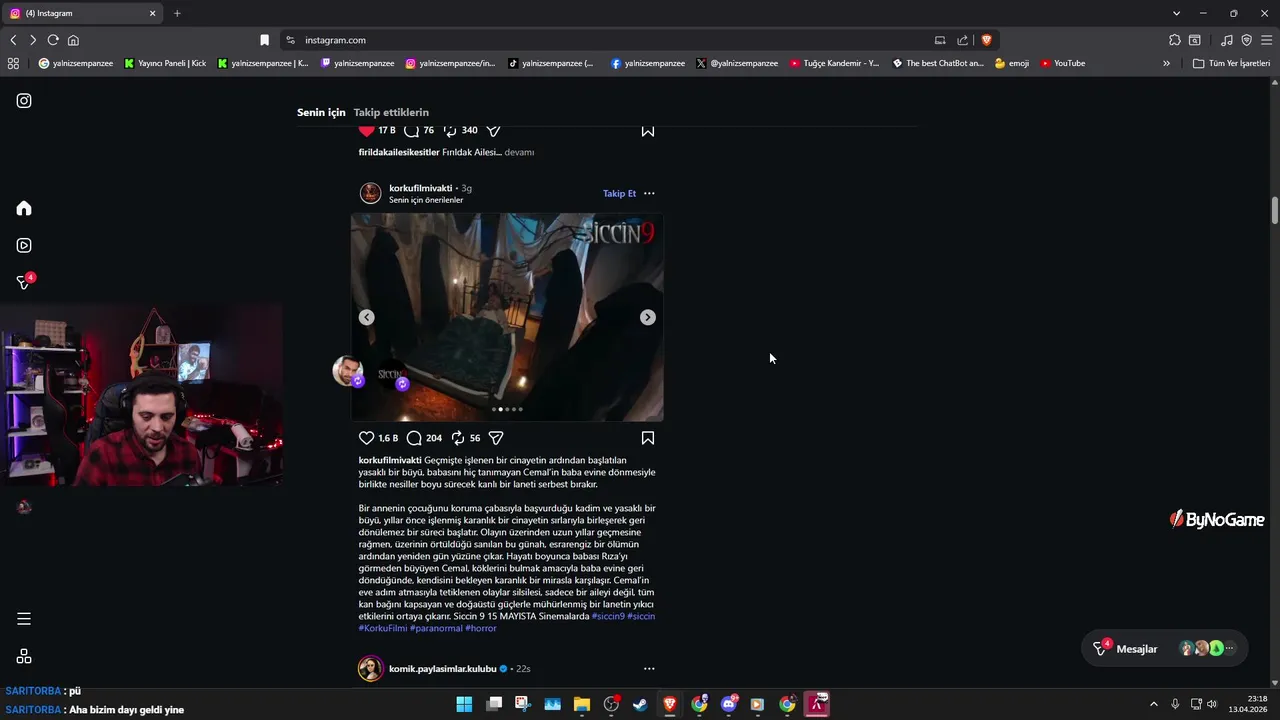Open Instagram home via the house icon
1280x720 pixels.
(24, 208)
